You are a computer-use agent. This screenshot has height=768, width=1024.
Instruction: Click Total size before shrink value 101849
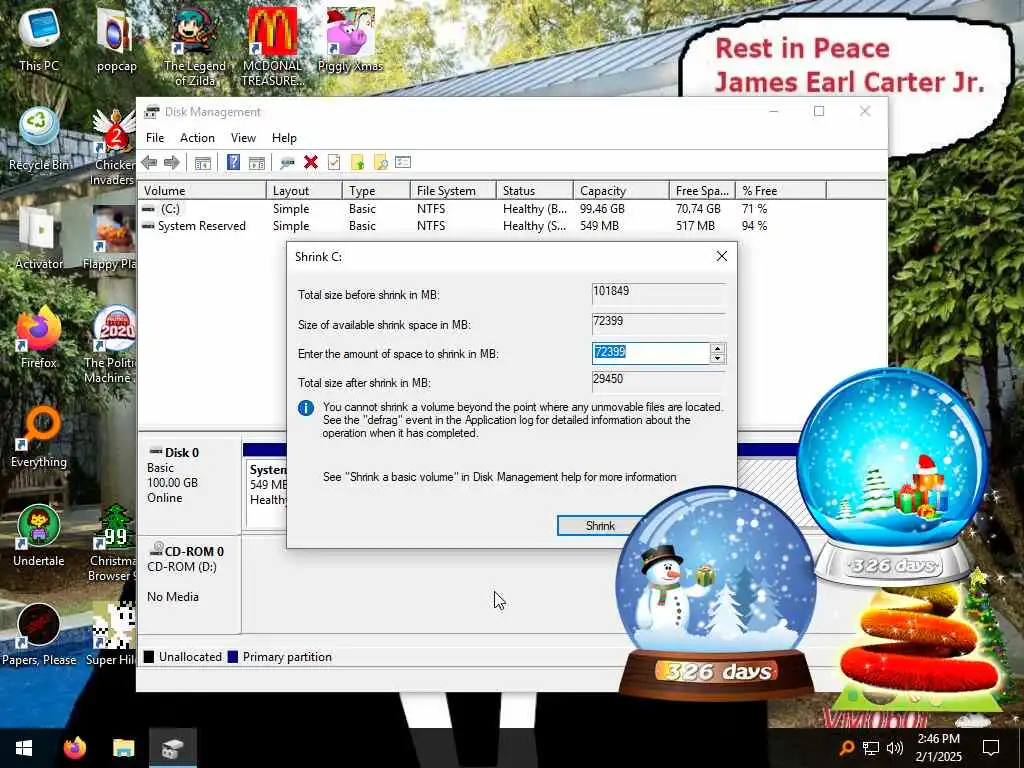(x=658, y=293)
